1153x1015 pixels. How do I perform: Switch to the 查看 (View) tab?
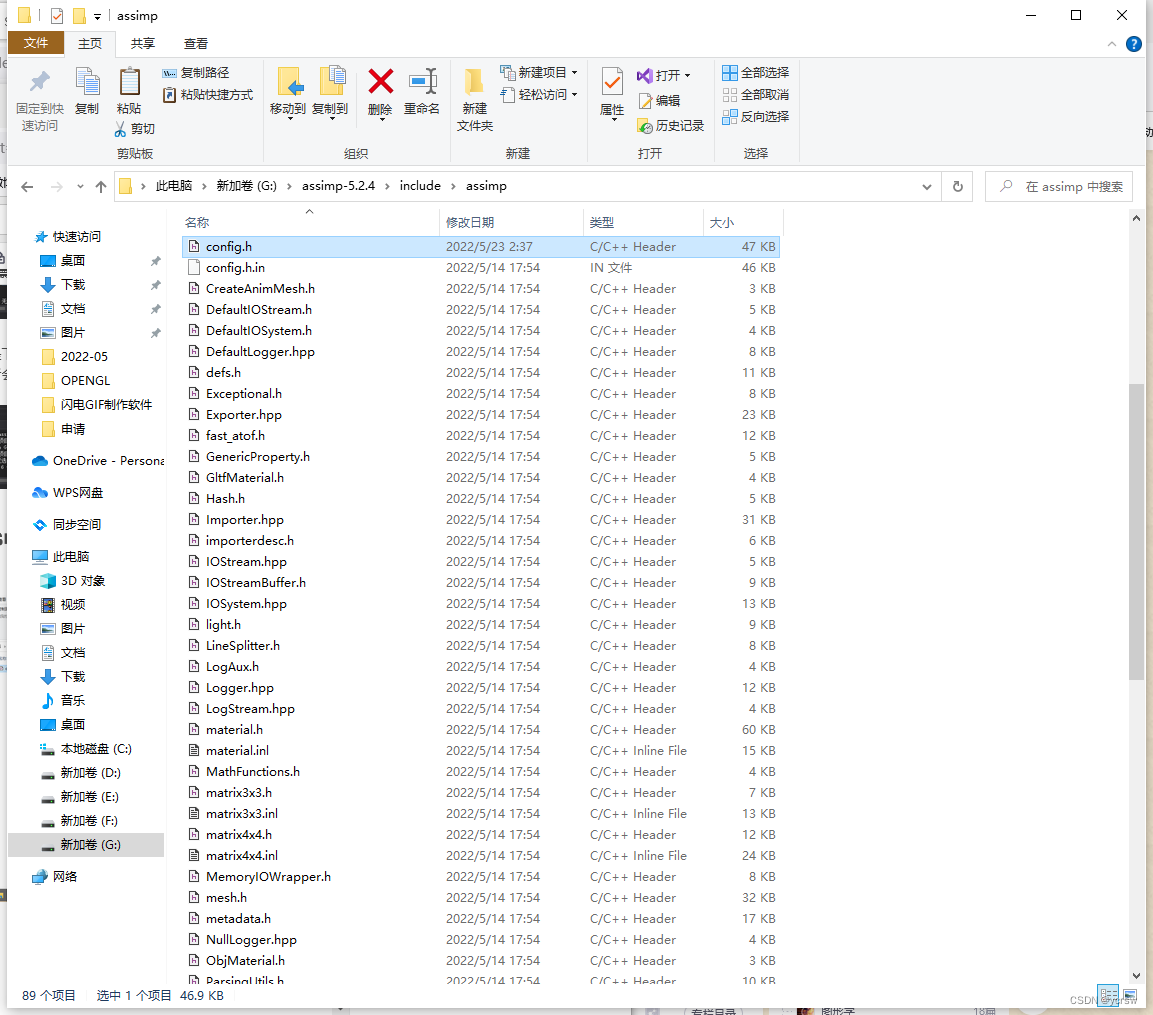(196, 44)
